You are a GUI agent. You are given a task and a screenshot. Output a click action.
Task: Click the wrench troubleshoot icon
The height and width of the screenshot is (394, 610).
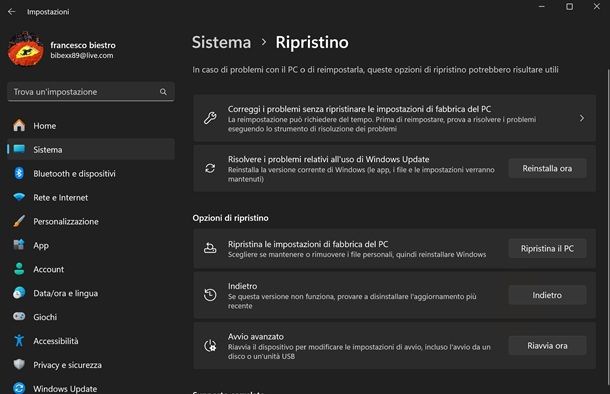pos(210,118)
